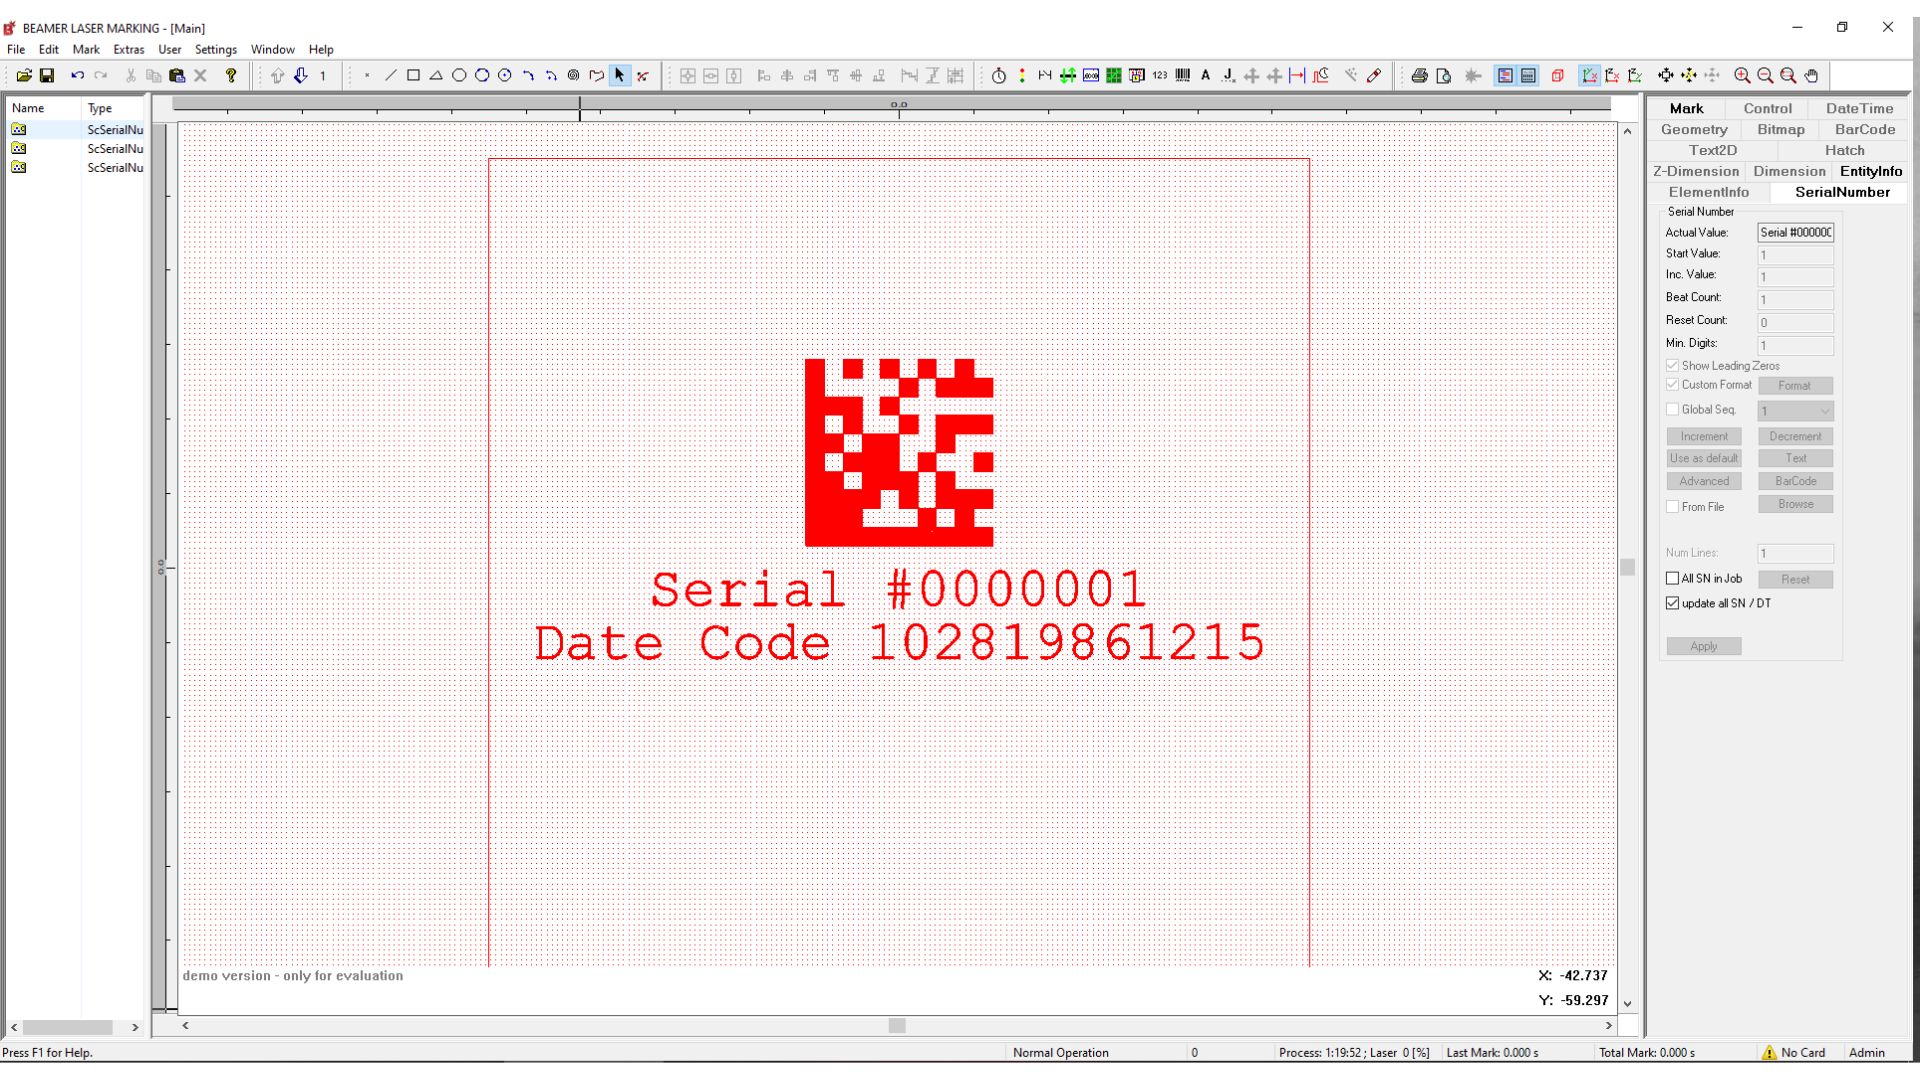Paste from clipboard using the toolbar icon
The height and width of the screenshot is (1080, 1920).
[x=177, y=75]
